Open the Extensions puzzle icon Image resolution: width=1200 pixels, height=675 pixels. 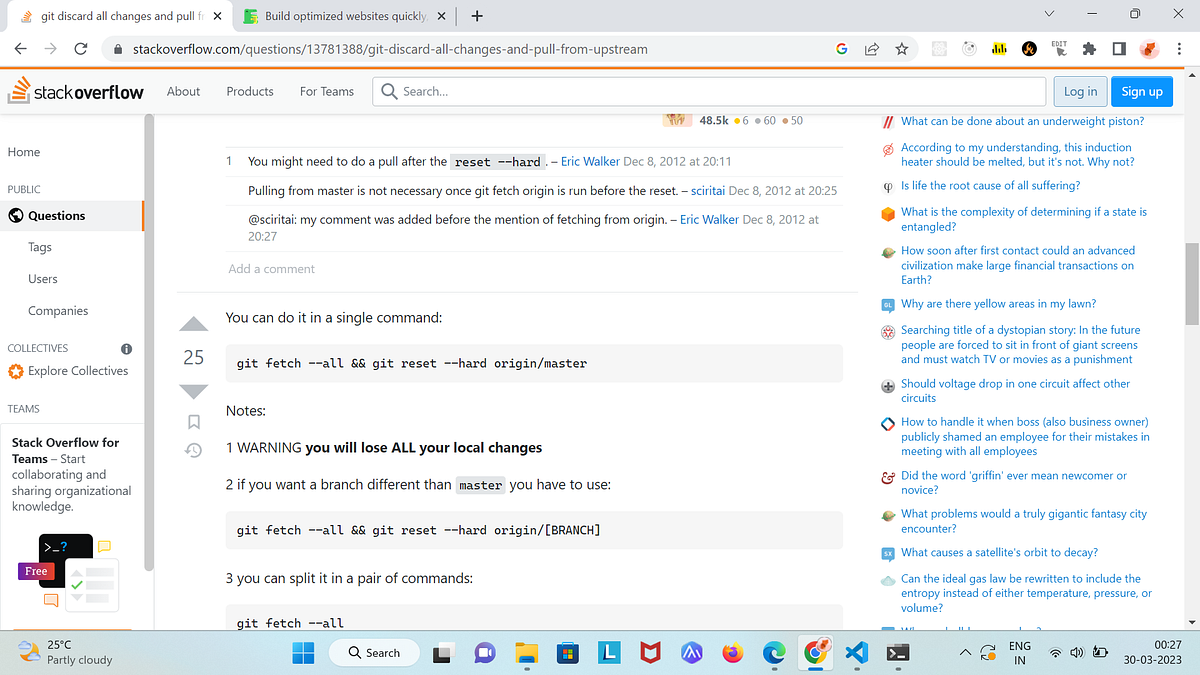1089,48
